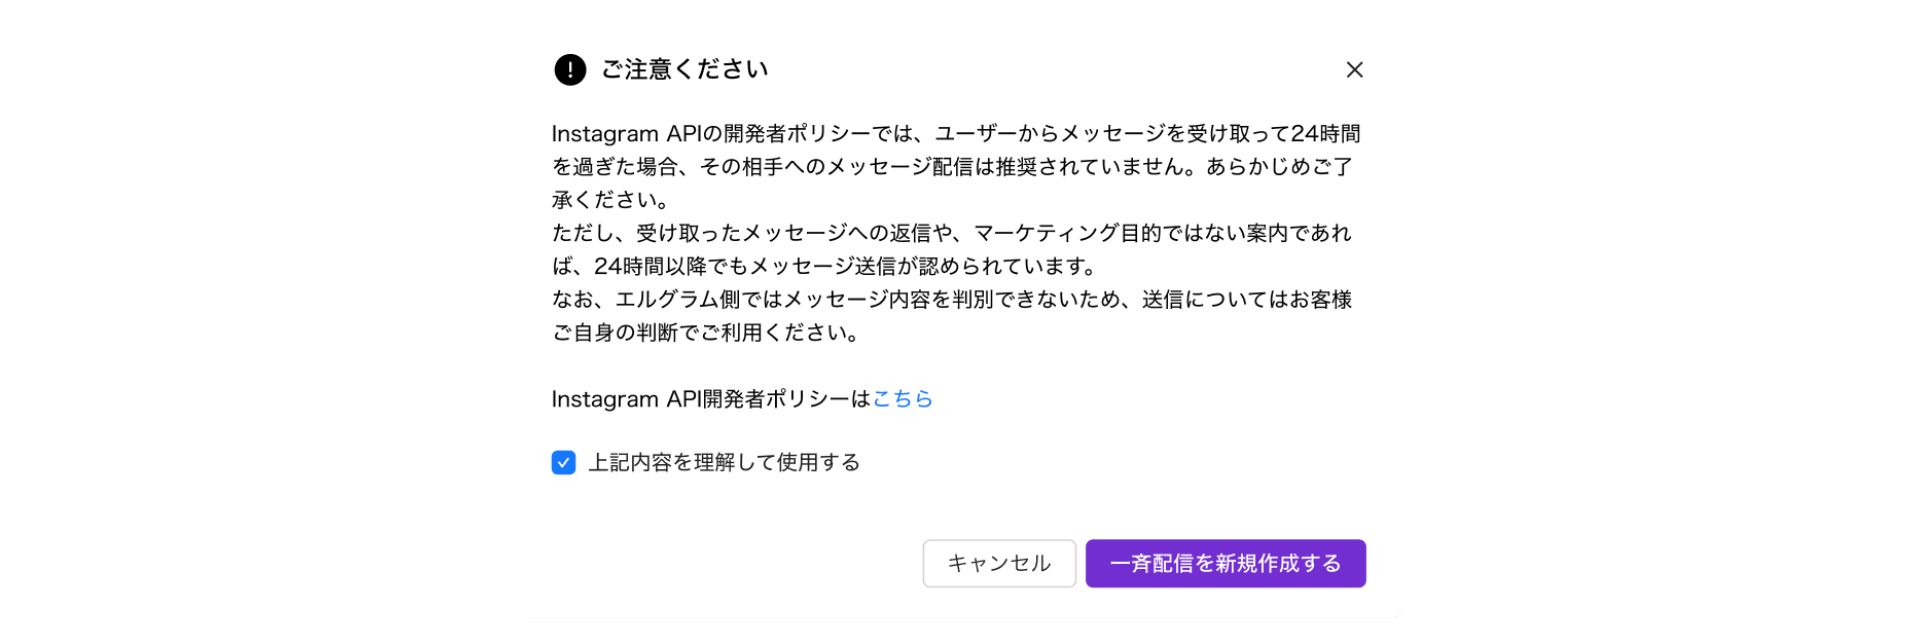Screen dimensions: 1920x640
Task: Click the 一斉配信を新規作成する button
Action: [1225, 564]
